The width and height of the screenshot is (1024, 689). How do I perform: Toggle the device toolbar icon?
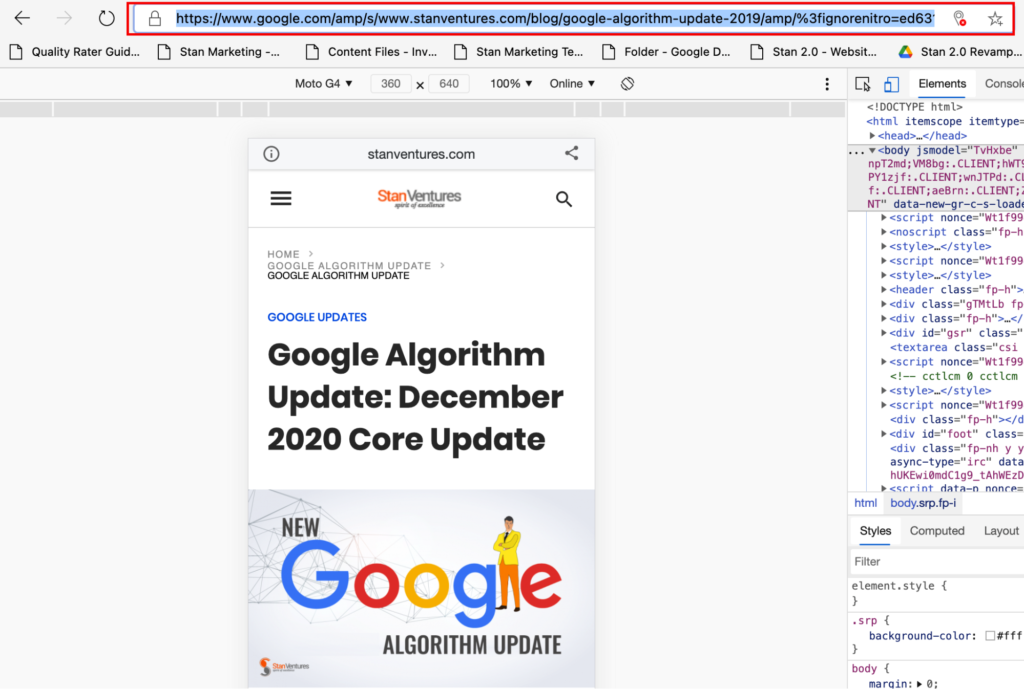pyautogui.click(x=891, y=84)
